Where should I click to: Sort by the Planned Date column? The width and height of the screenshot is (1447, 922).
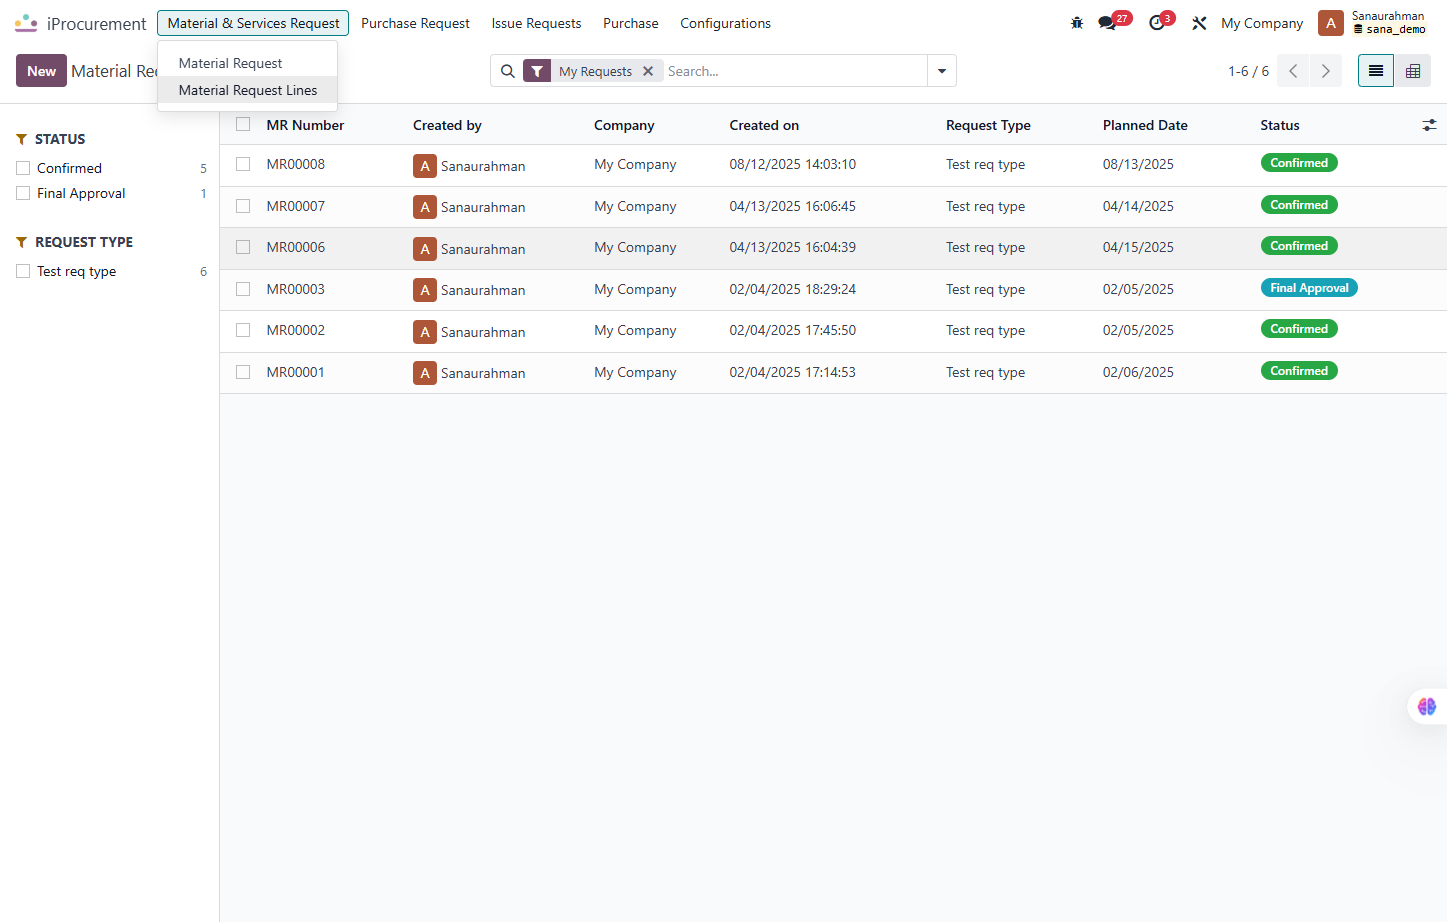(1145, 125)
